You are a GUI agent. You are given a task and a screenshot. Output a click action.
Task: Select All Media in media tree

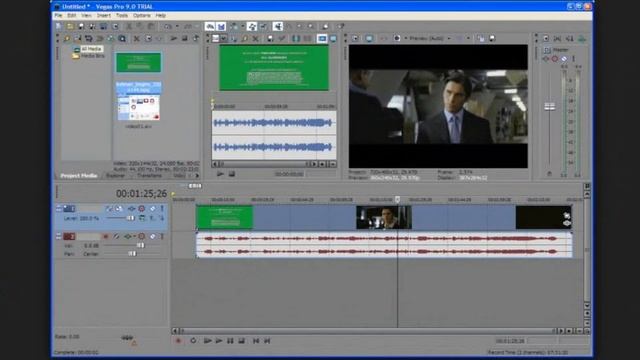91,49
